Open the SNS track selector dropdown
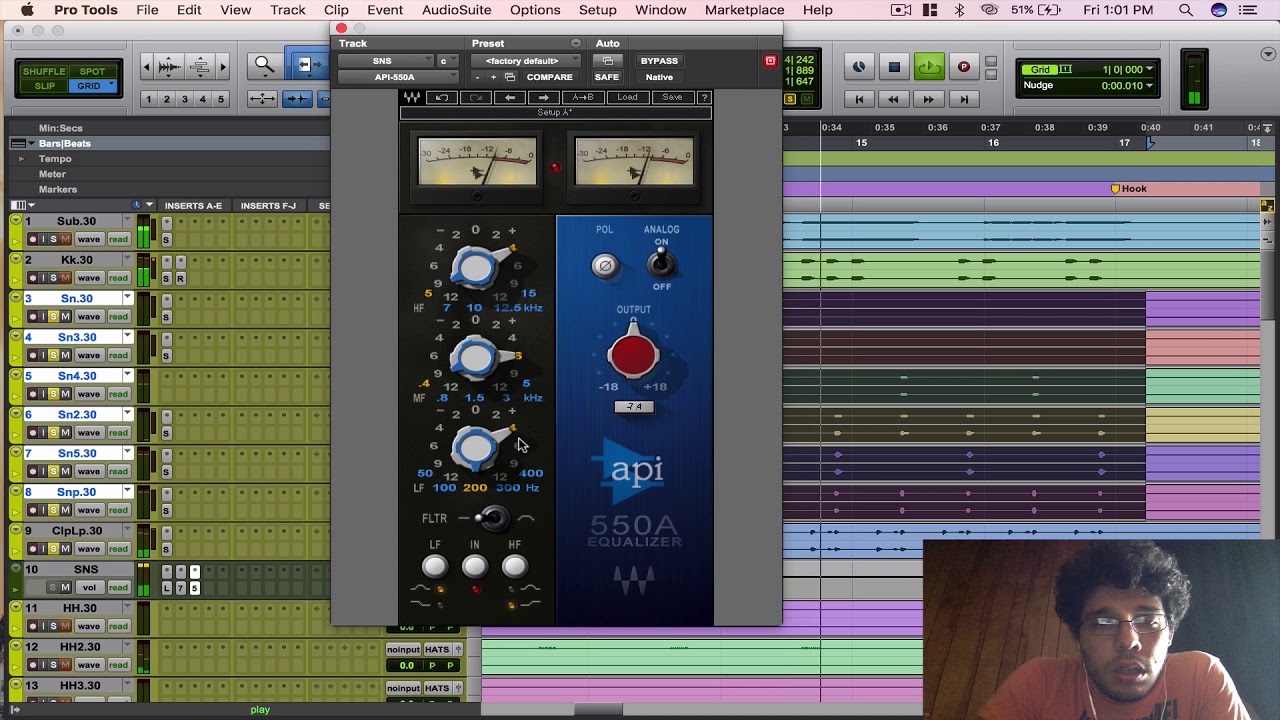Screen dimensions: 1280x720 point(386,61)
